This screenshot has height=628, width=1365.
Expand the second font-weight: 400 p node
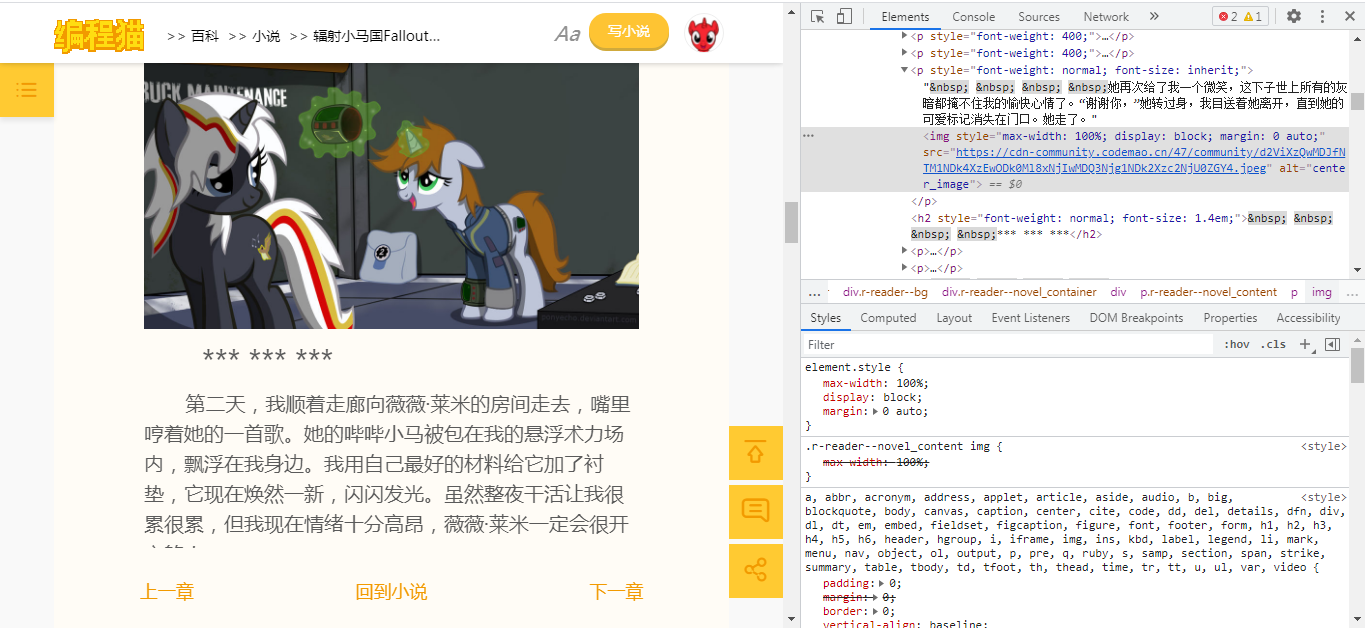[x=905, y=53]
